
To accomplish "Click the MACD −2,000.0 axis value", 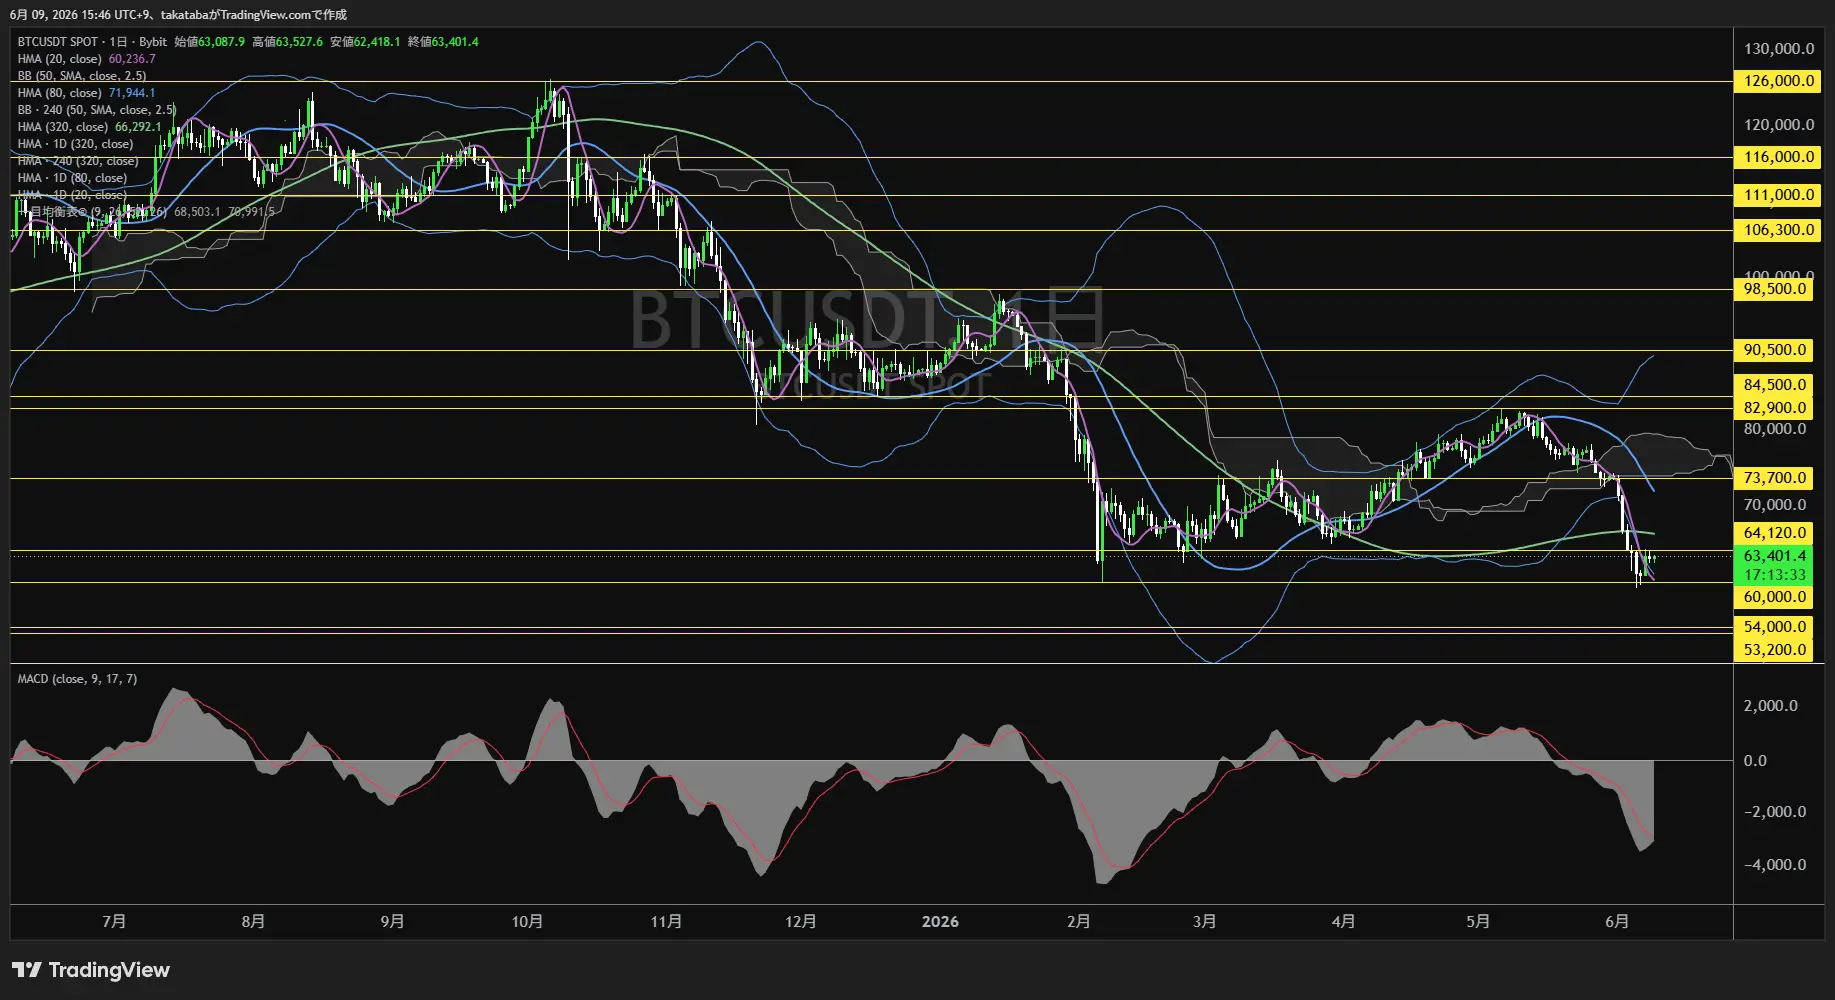I will click(1775, 812).
